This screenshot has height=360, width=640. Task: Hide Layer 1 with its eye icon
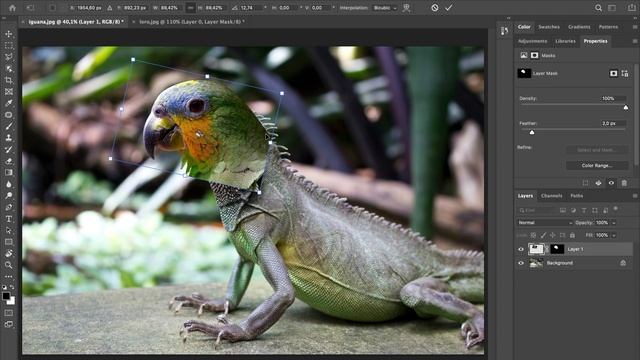point(521,249)
